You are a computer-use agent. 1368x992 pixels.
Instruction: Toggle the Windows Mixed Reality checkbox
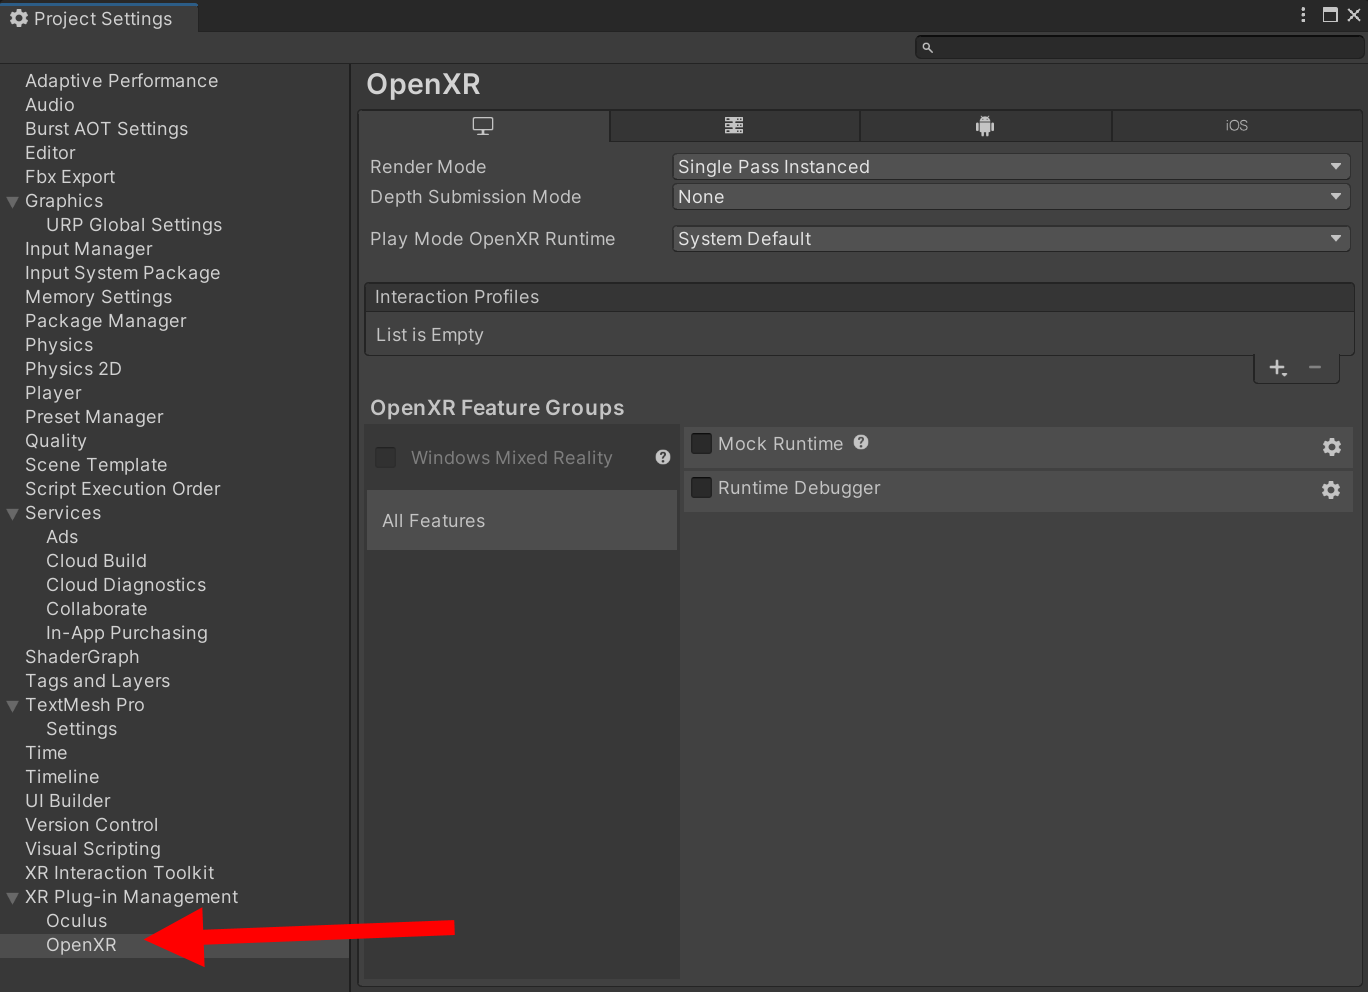click(x=385, y=457)
